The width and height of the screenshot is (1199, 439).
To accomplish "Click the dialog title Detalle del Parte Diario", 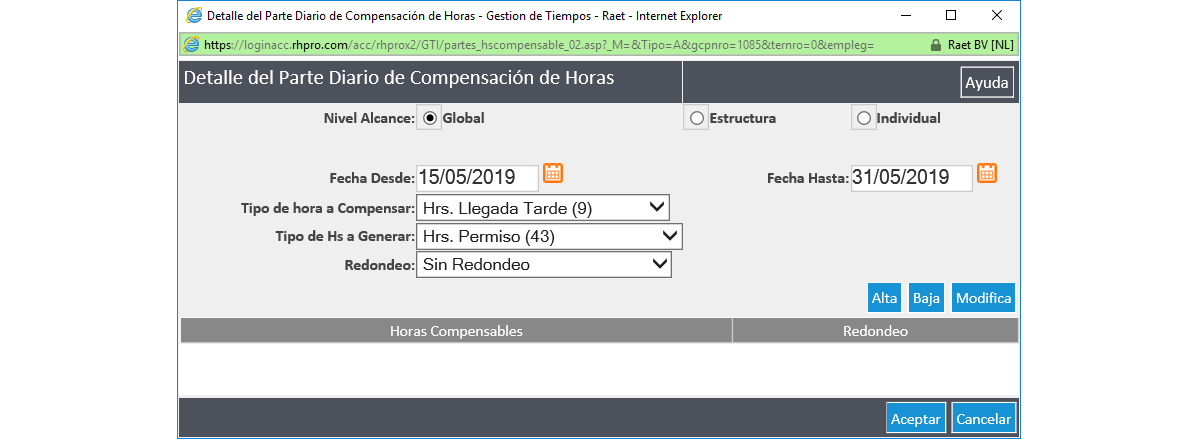I will click(398, 78).
